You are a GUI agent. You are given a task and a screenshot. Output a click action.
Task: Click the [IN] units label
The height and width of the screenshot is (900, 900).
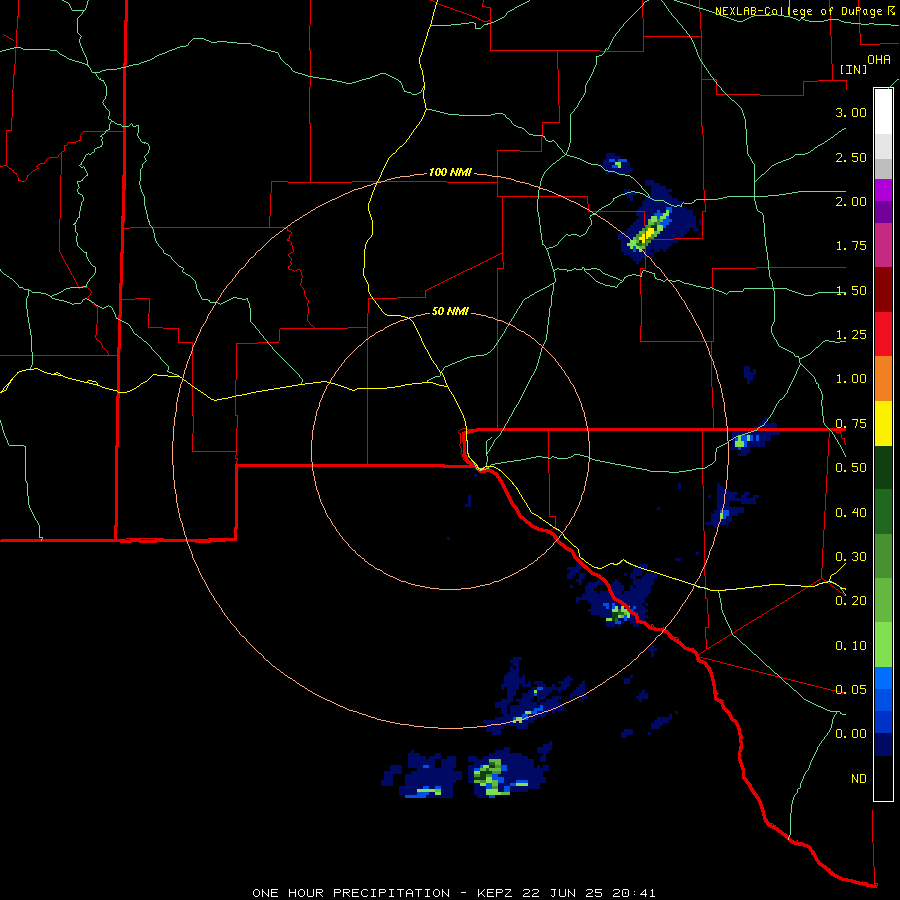(854, 69)
